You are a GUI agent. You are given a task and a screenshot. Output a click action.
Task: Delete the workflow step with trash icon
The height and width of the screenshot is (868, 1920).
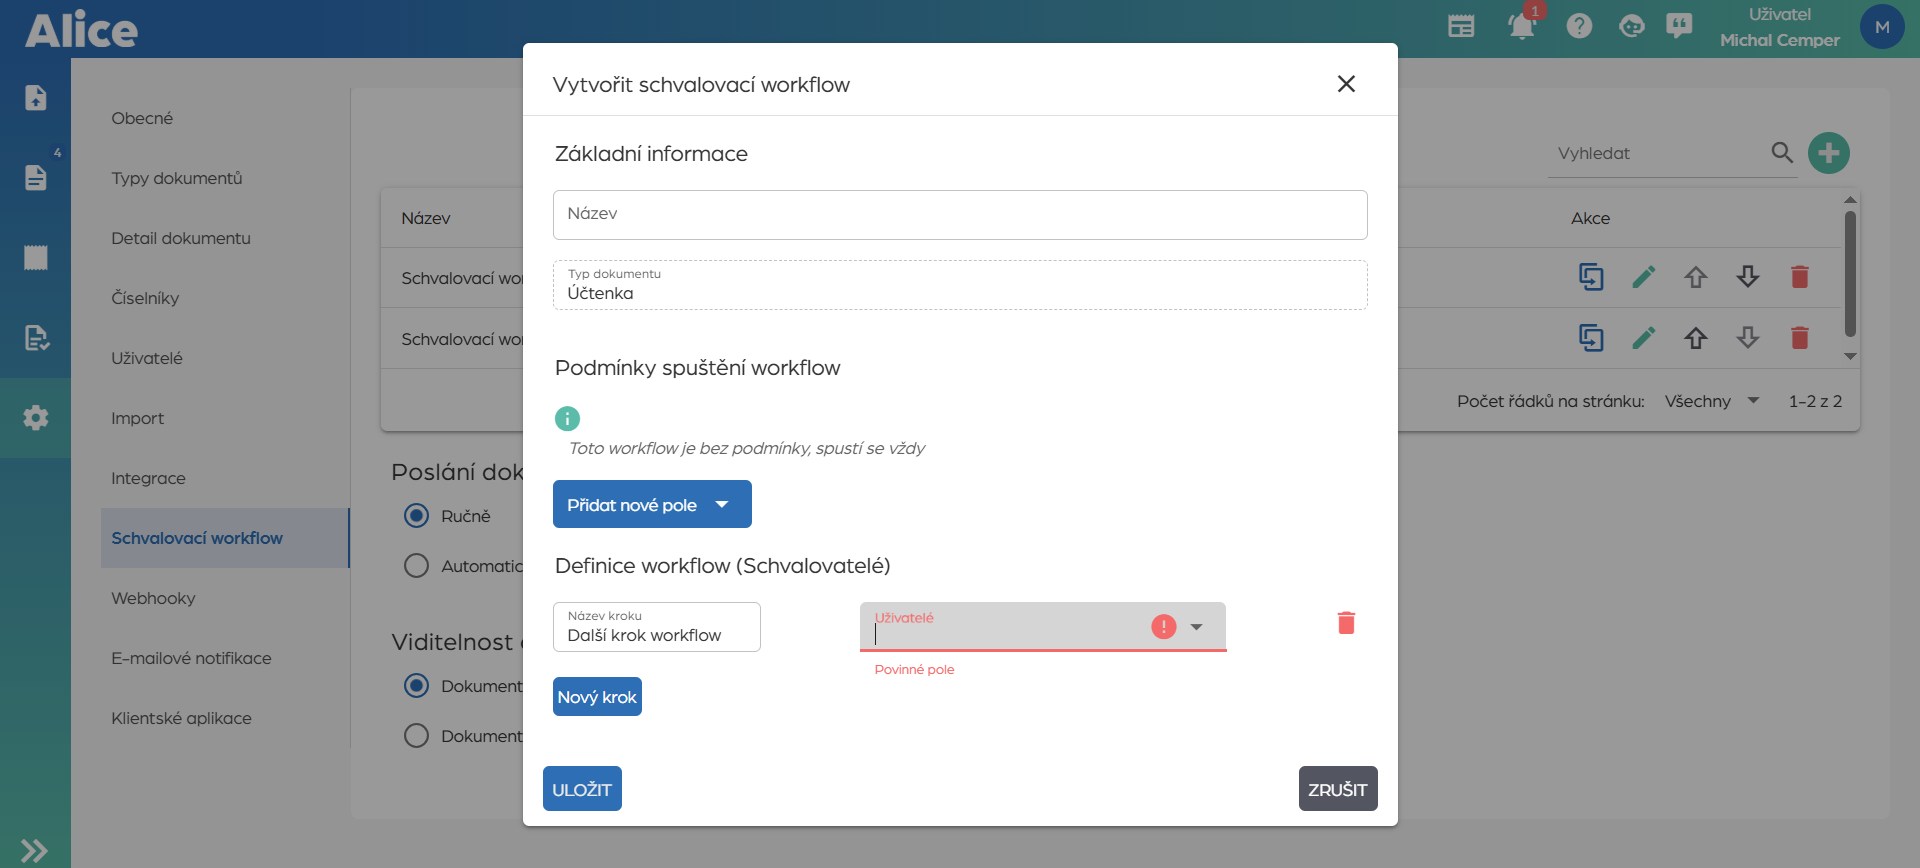click(1346, 624)
